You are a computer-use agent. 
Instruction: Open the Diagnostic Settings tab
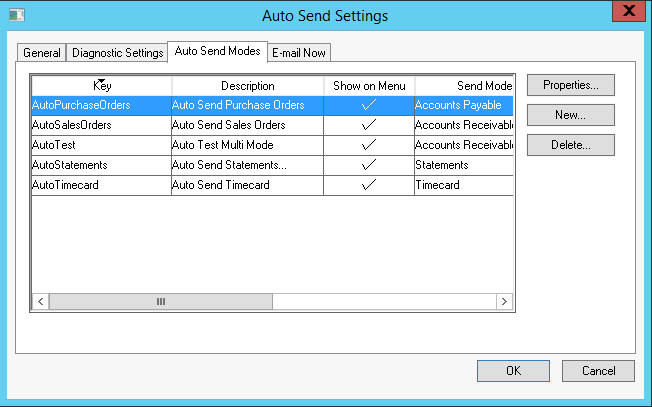(x=117, y=53)
